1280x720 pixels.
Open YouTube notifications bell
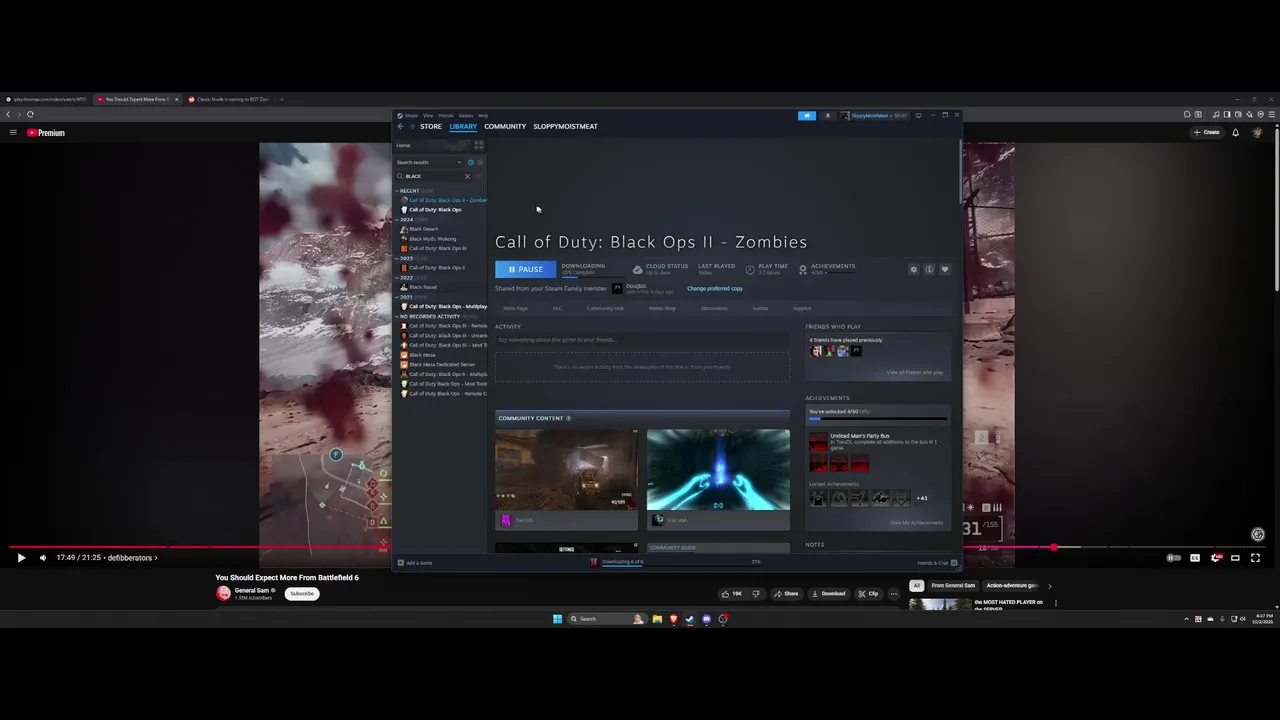click(x=1236, y=132)
